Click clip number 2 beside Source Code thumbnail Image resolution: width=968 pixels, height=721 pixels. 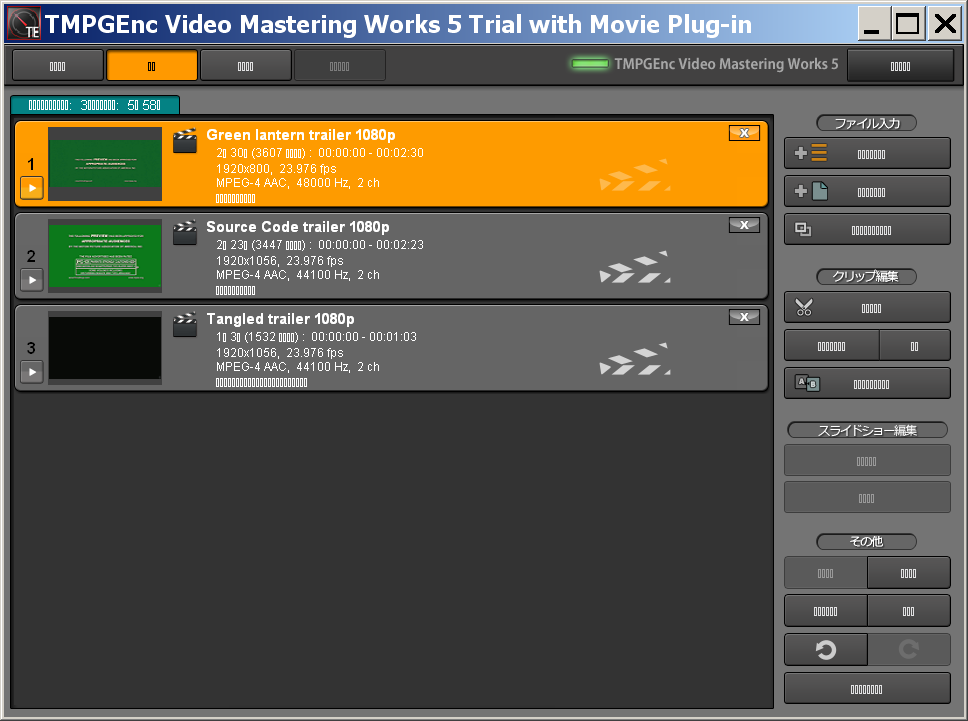pyautogui.click(x=31, y=256)
